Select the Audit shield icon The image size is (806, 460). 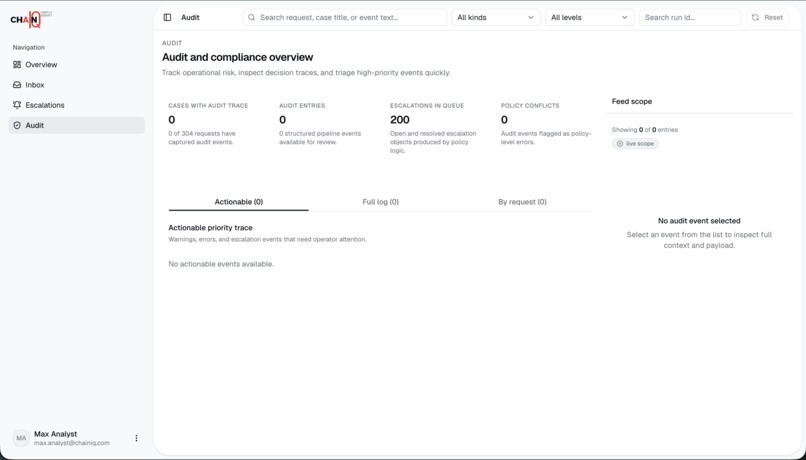click(17, 125)
